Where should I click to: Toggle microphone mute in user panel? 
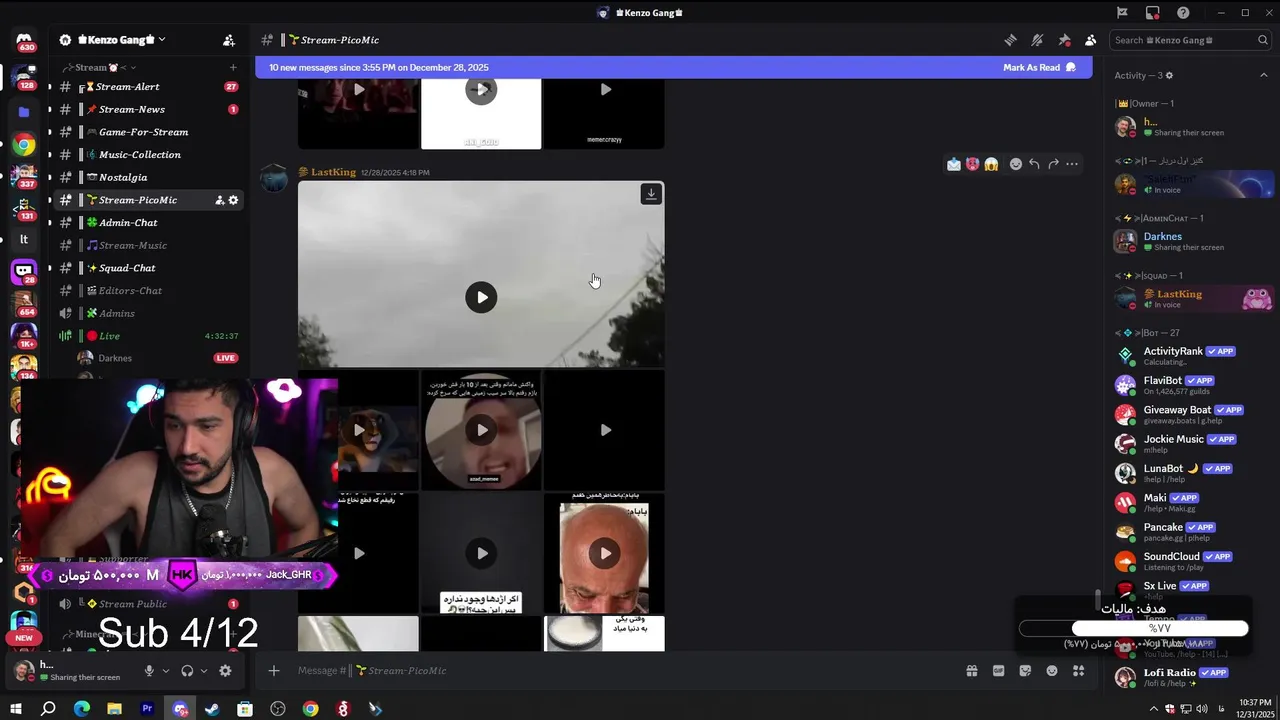pos(149,671)
